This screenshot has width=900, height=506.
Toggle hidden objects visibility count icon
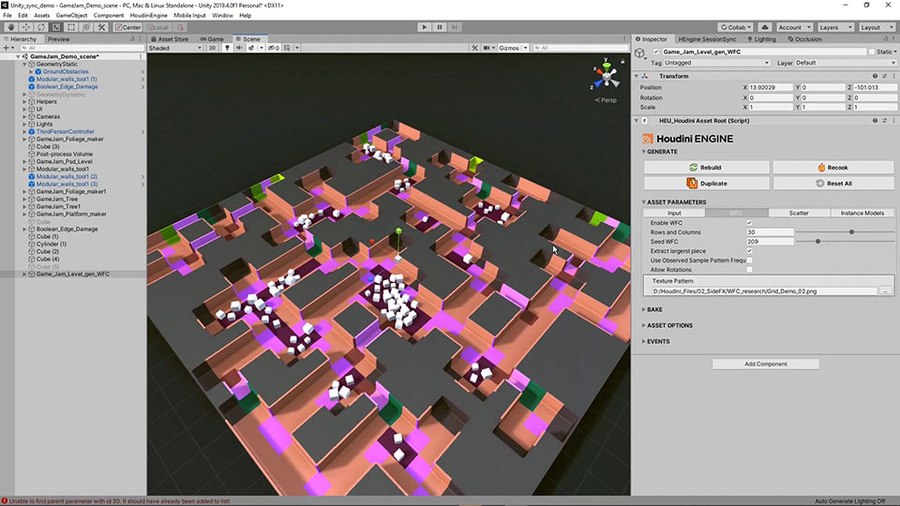point(274,48)
